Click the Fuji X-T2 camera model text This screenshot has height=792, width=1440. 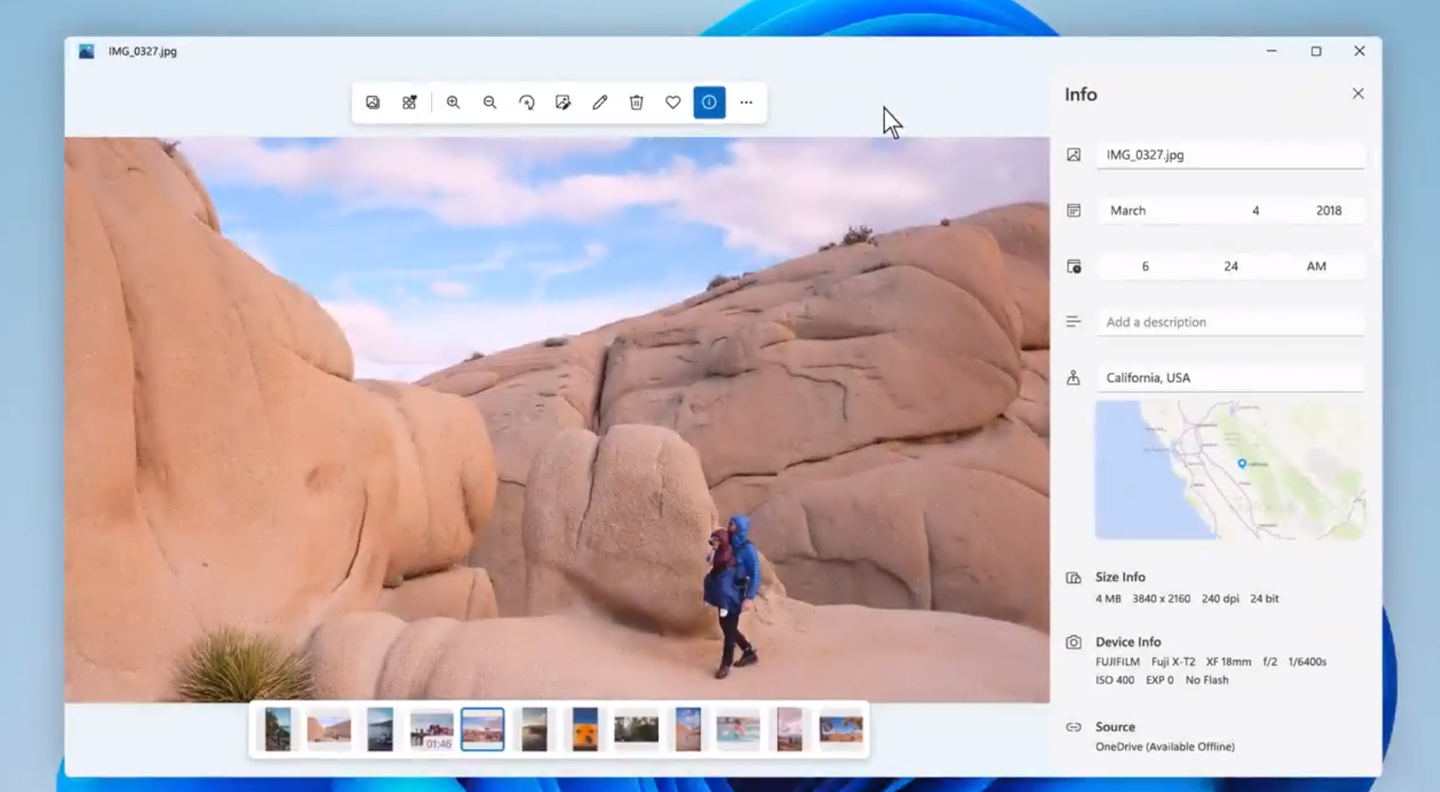1173,662
